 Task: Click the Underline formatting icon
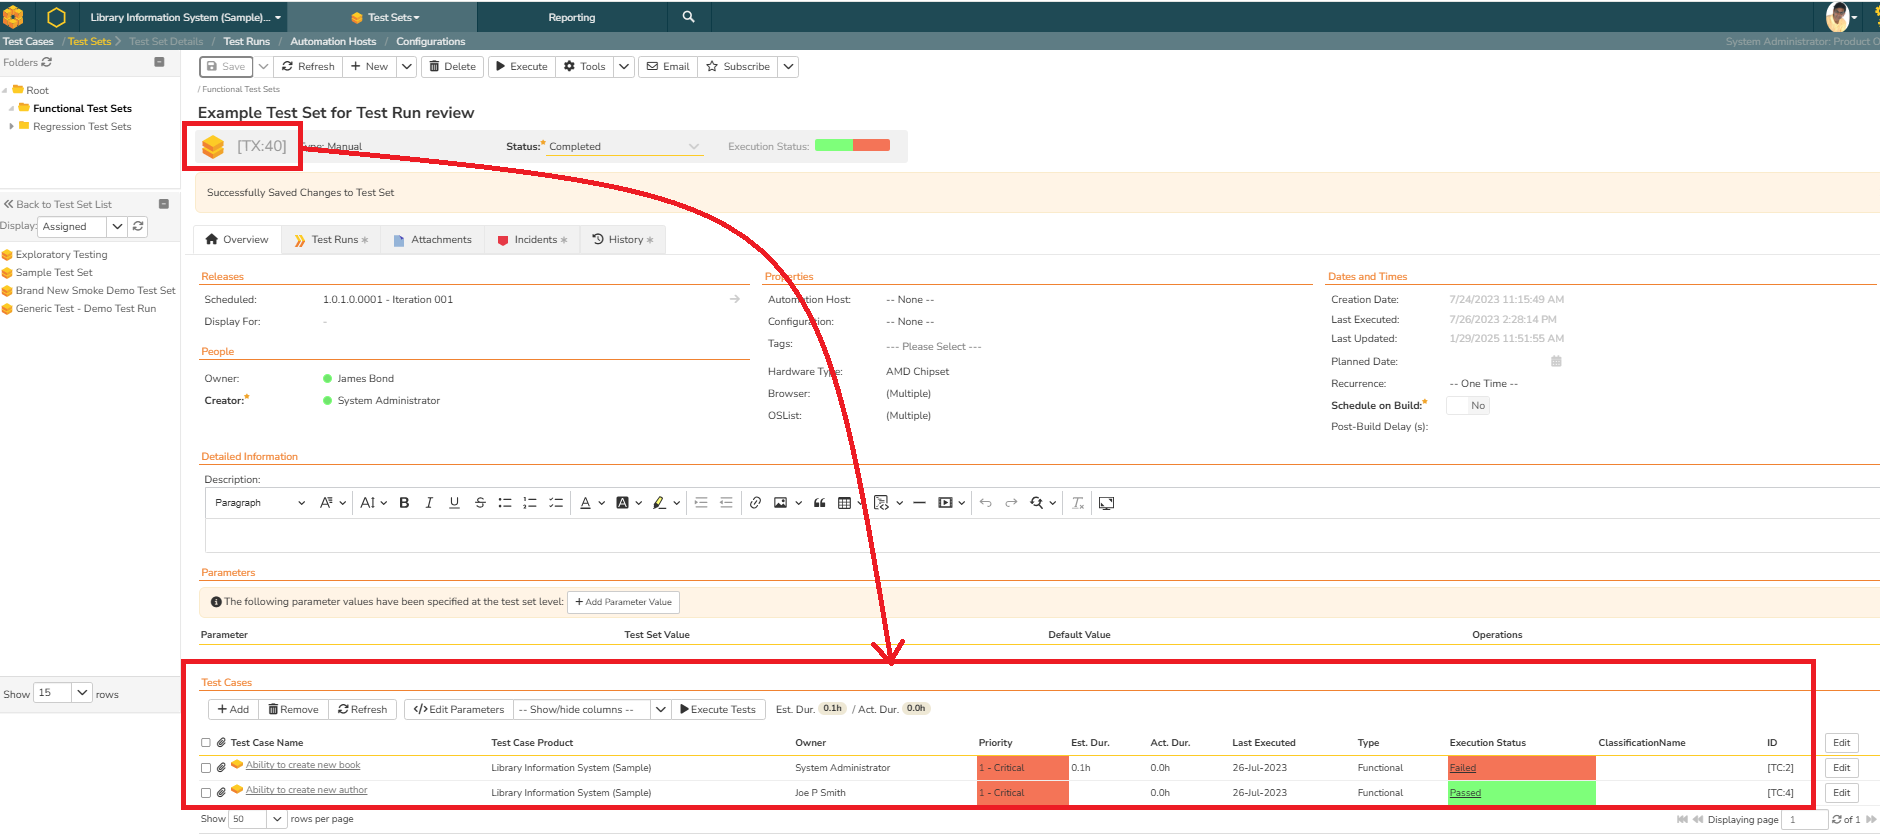454,503
